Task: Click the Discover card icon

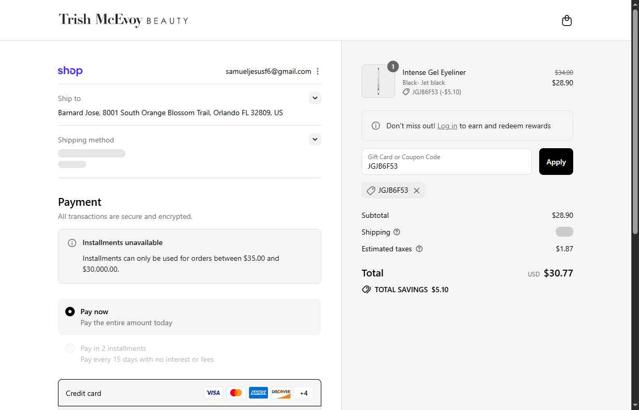Action: coord(281,393)
